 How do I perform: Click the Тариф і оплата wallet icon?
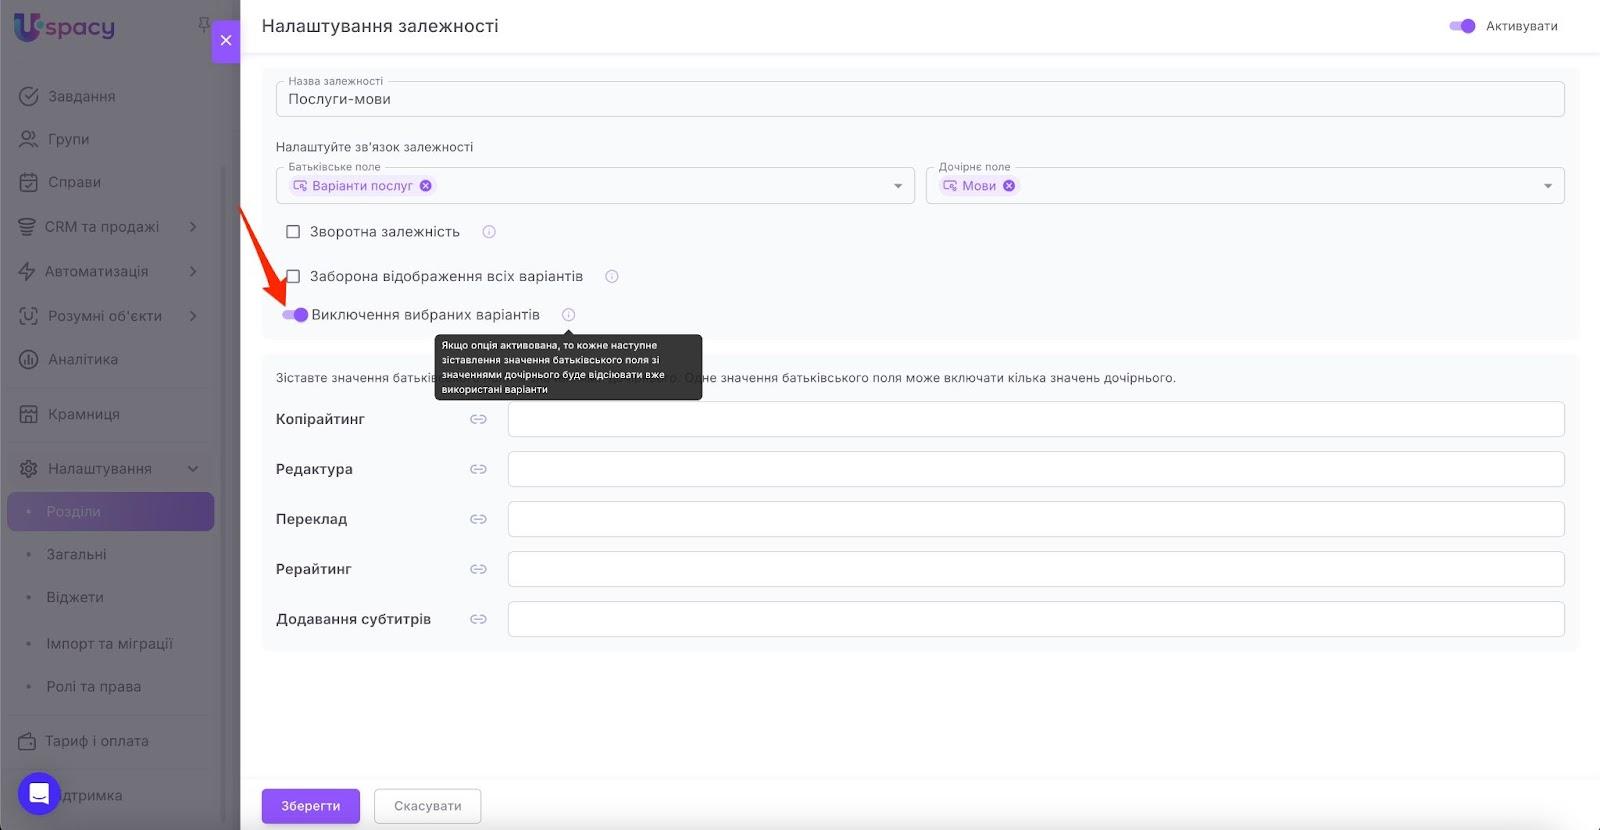pyautogui.click(x=27, y=741)
